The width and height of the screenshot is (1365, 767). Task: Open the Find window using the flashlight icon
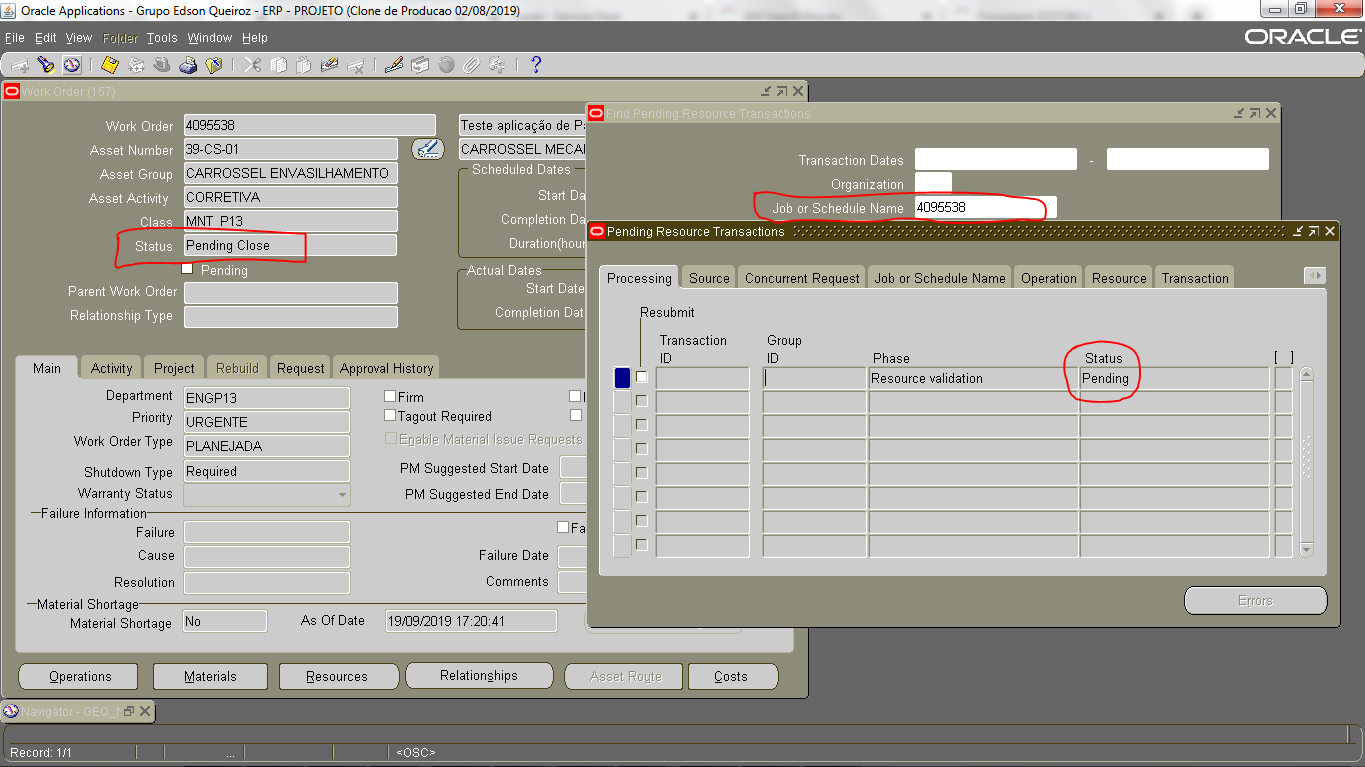pyautogui.click(x=46, y=64)
